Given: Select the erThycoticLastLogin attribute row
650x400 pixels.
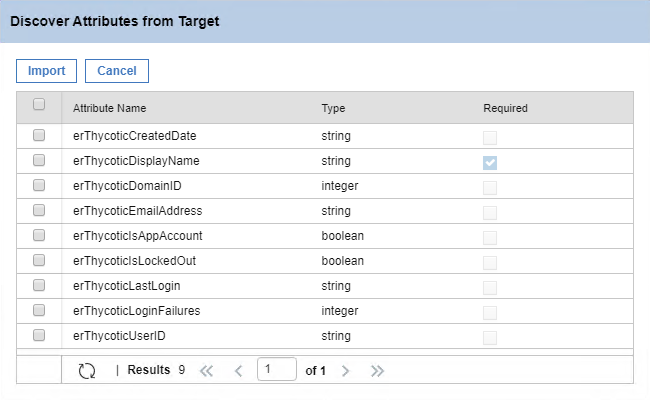Looking at the screenshot, I should tap(325, 286).
